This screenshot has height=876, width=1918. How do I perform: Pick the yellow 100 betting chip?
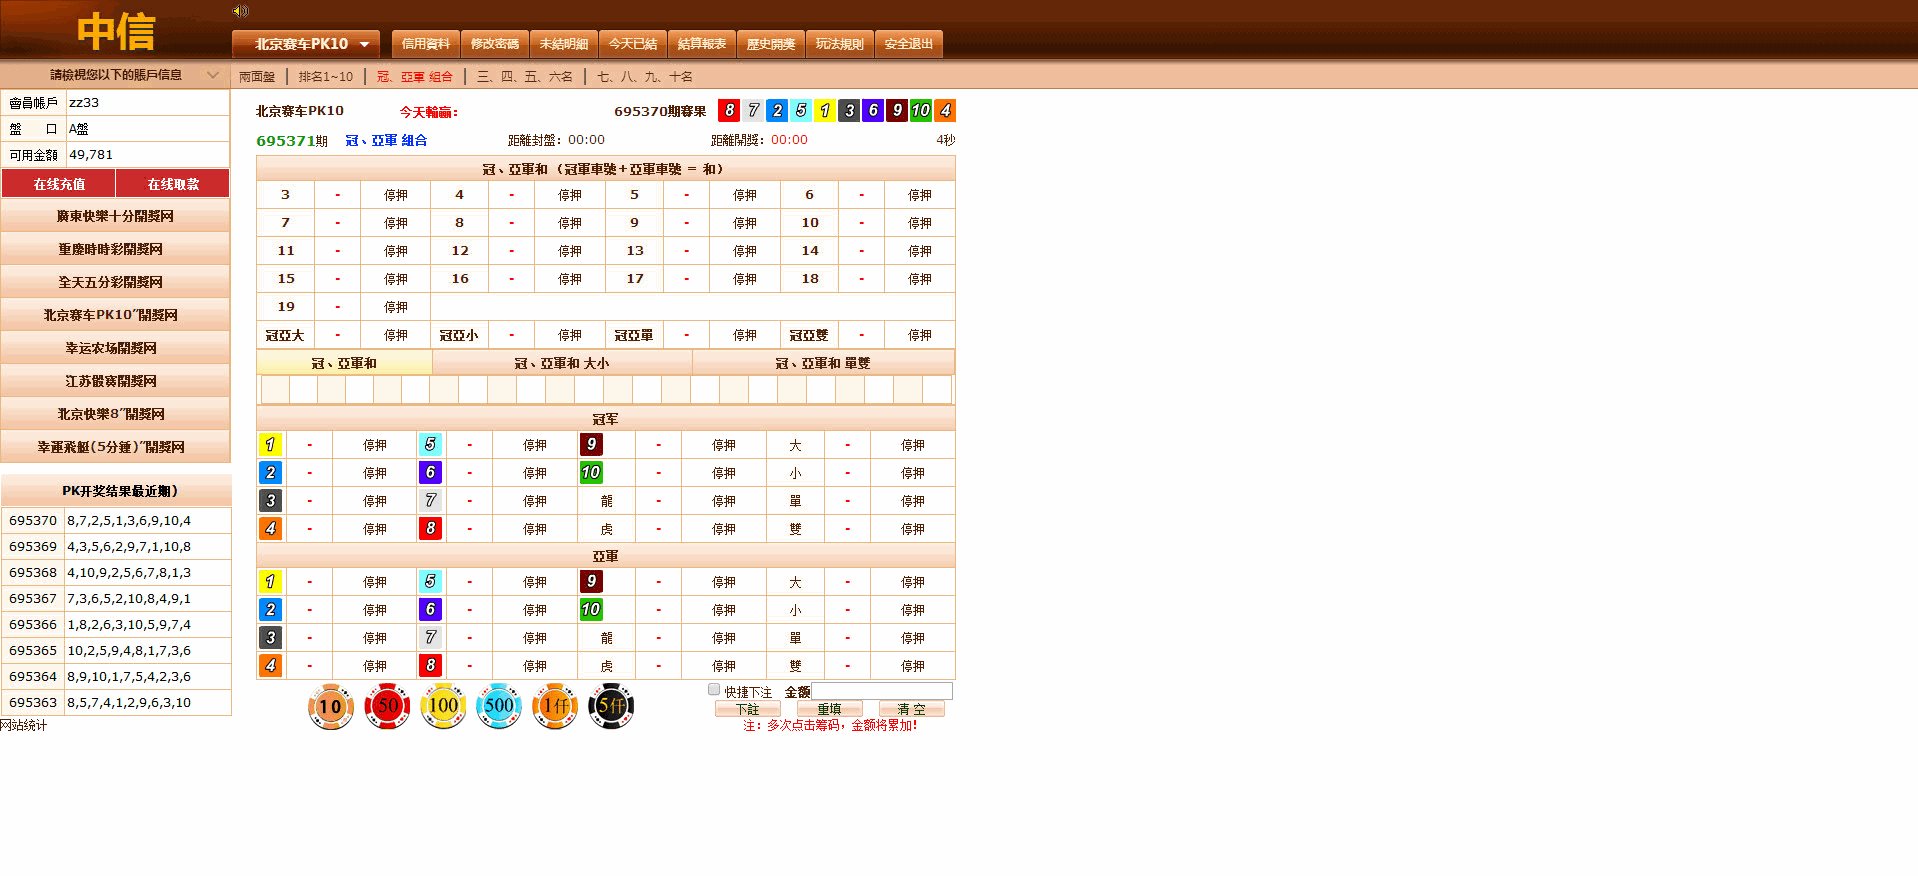pyautogui.click(x=443, y=707)
